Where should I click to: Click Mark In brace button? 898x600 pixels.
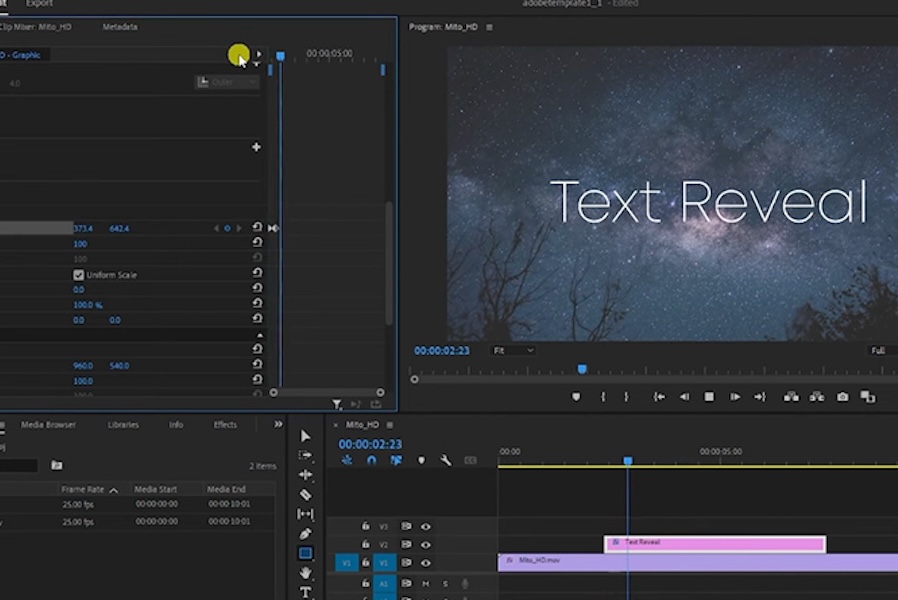(x=602, y=397)
